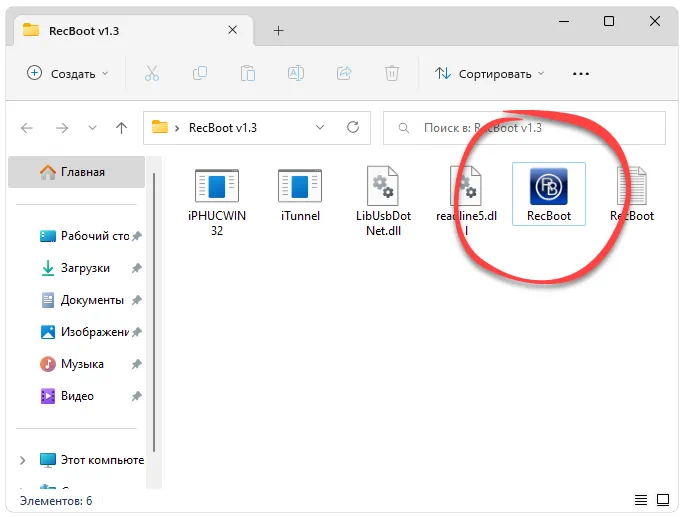Select the LibUsbDotNet.dll file
This screenshot has height=517, width=687.
[383, 202]
